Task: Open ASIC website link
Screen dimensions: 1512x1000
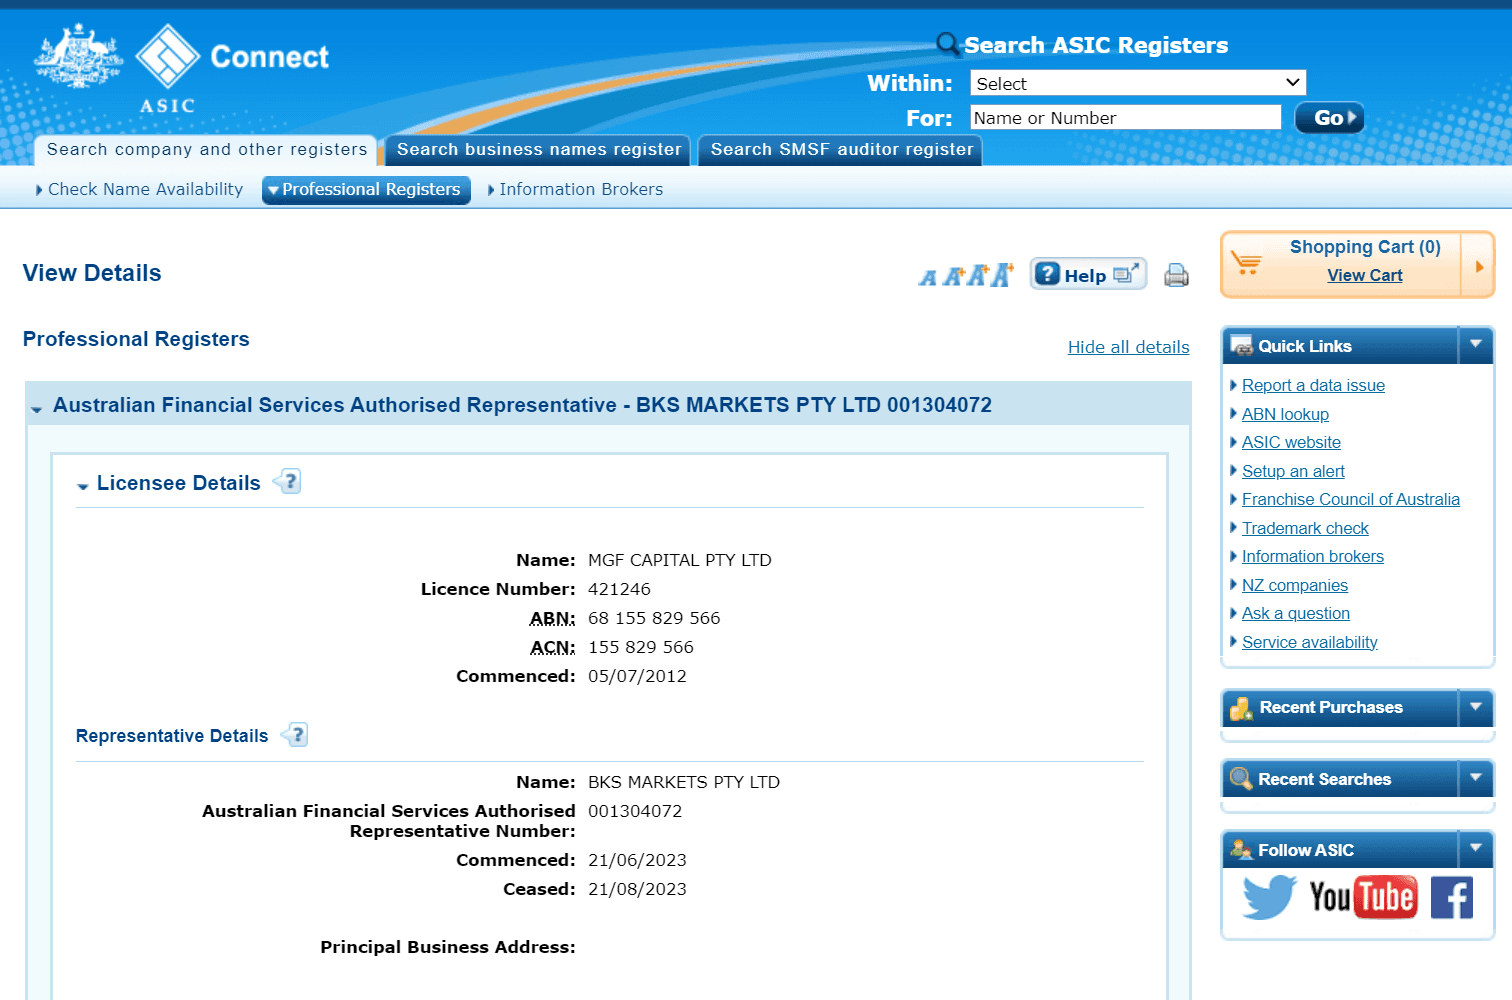Action: click(x=1291, y=442)
